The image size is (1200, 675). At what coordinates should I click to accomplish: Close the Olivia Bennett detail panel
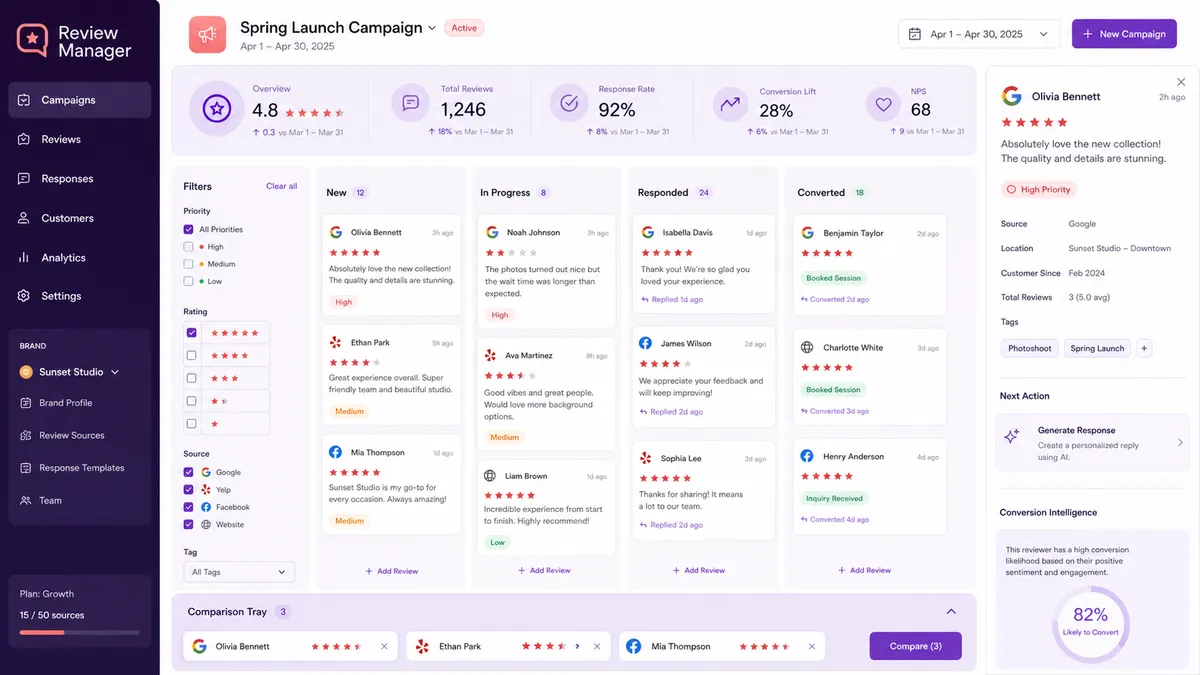tap(1181, 82)
